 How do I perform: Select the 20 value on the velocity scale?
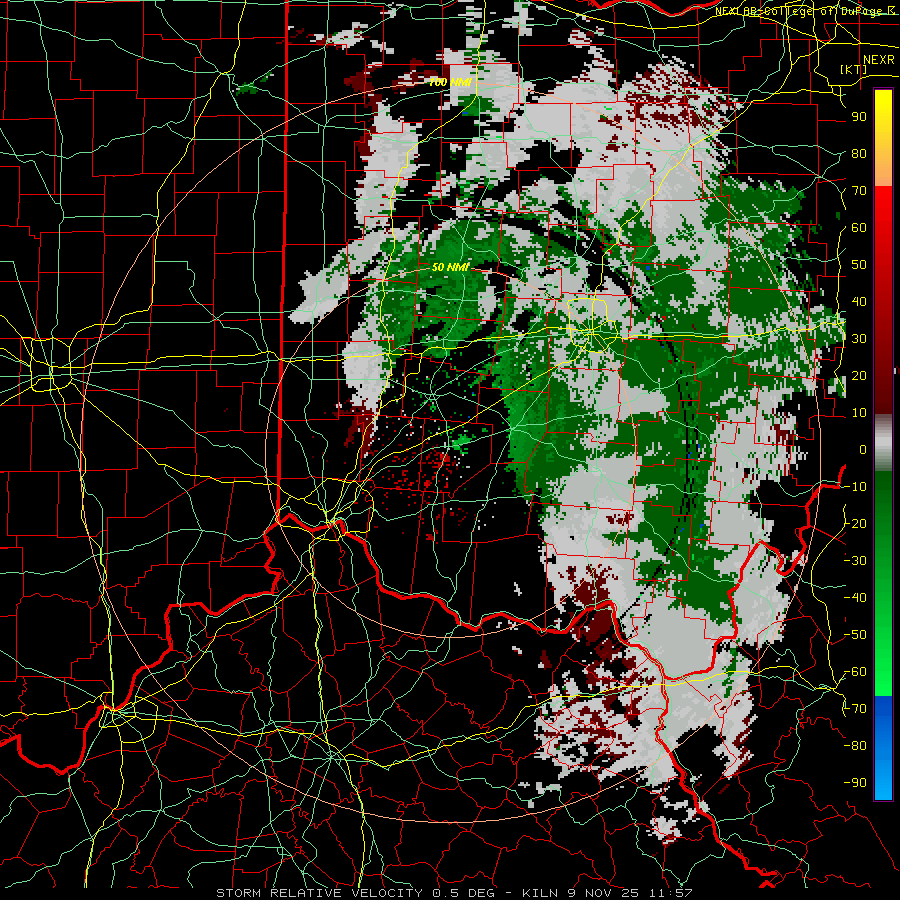859,375
